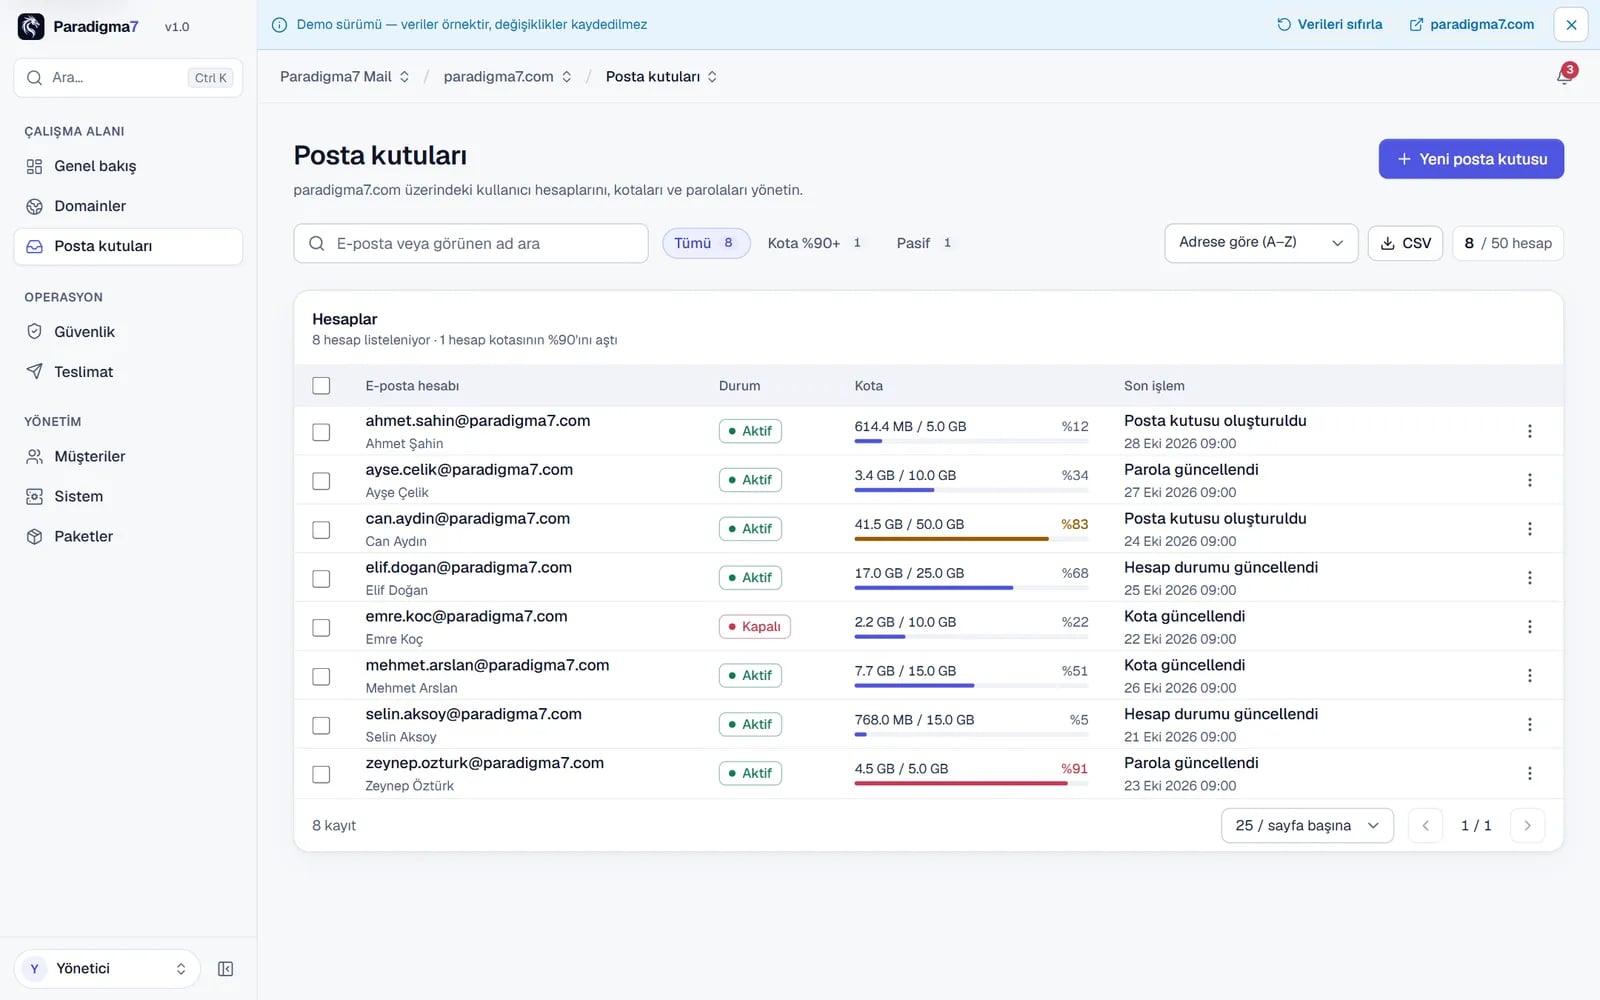Image resolution: width=1600 pixels, height=1000 pixels.
Task: Check the can.aydin@paradigma7.com row checkbox
Action: 321,530
